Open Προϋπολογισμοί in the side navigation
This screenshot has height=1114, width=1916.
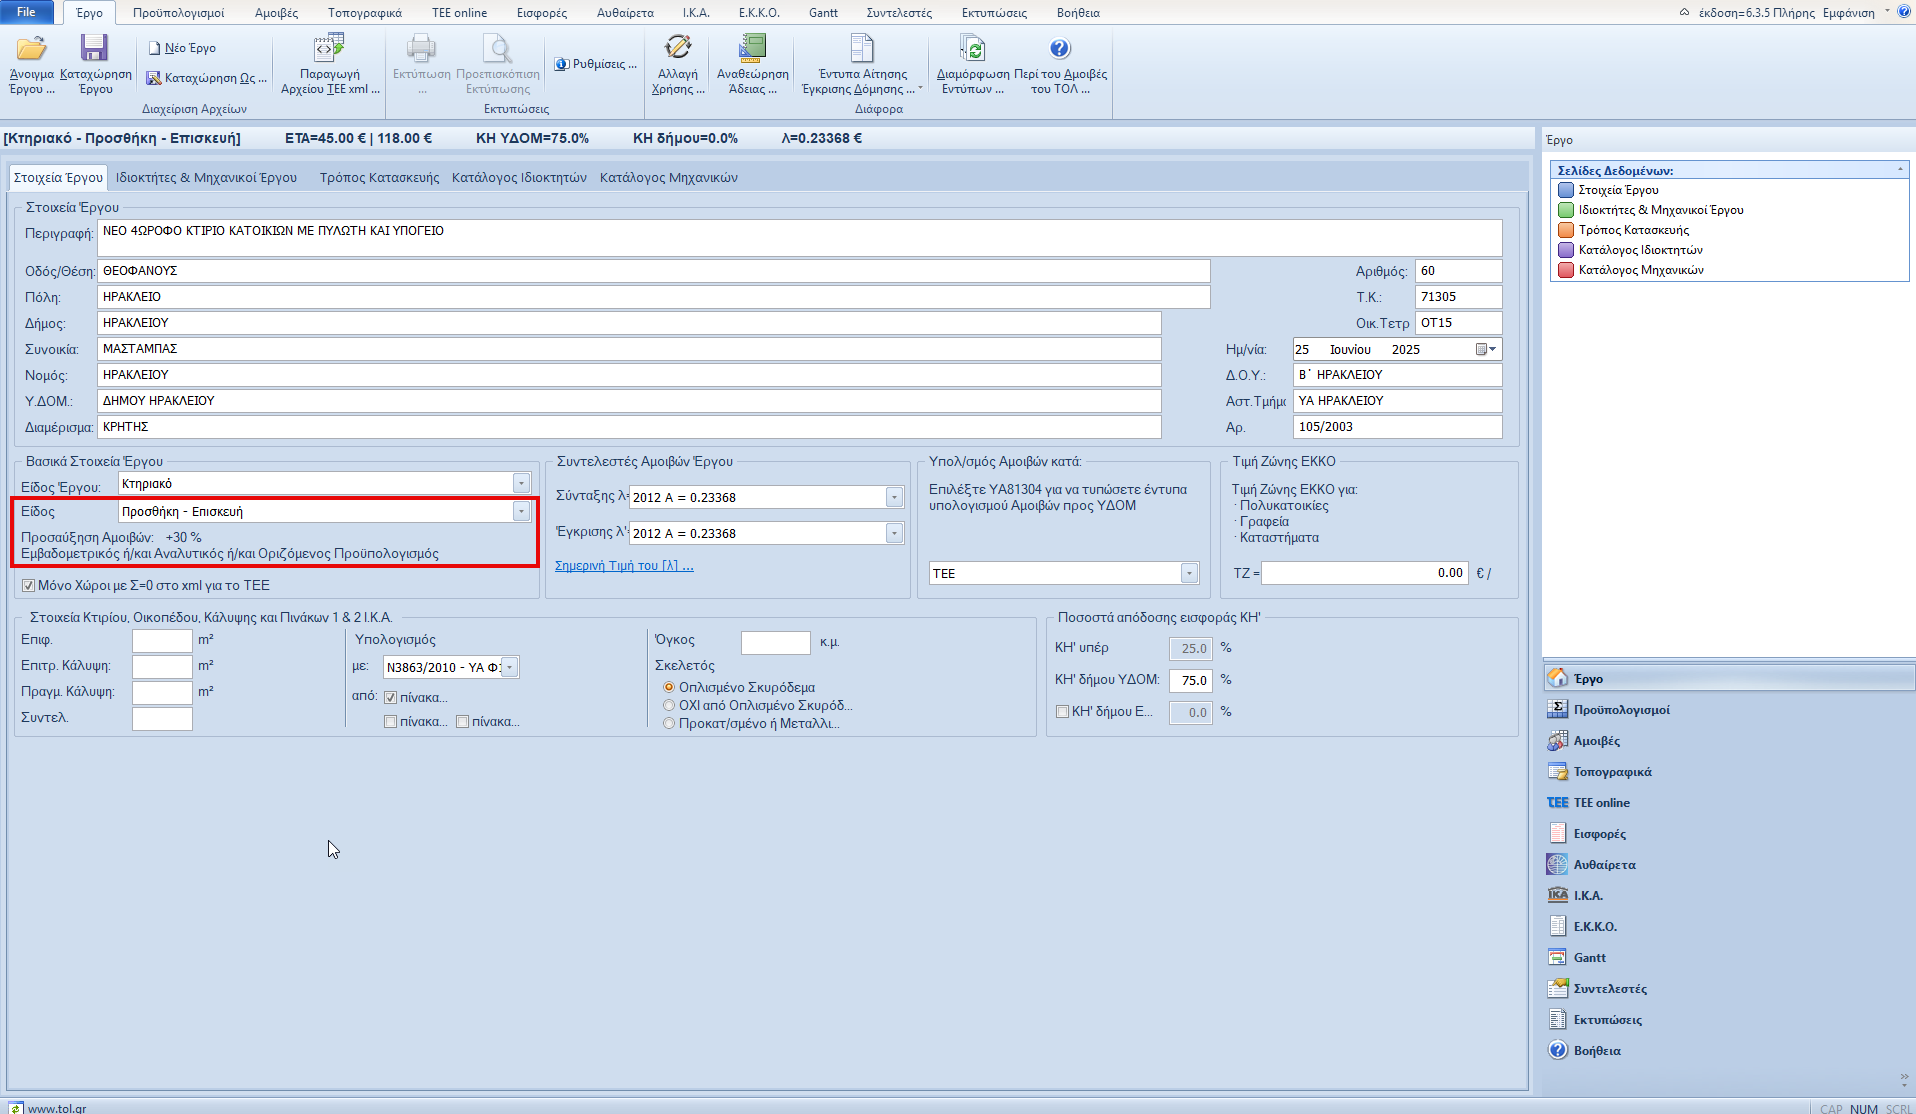[x=1621, y=710]
